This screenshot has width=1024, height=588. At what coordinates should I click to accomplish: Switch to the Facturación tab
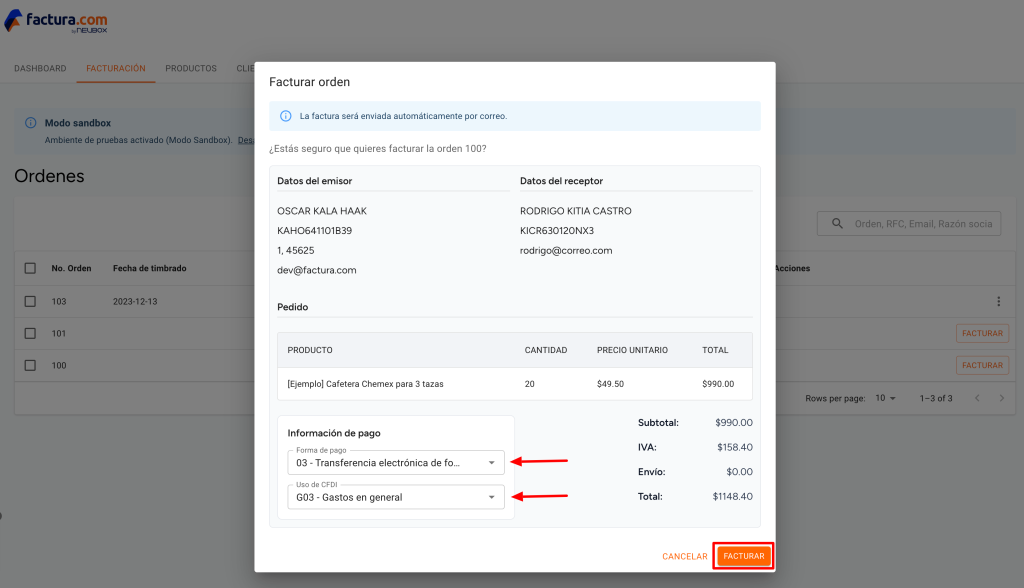click(x=116, y=69)
